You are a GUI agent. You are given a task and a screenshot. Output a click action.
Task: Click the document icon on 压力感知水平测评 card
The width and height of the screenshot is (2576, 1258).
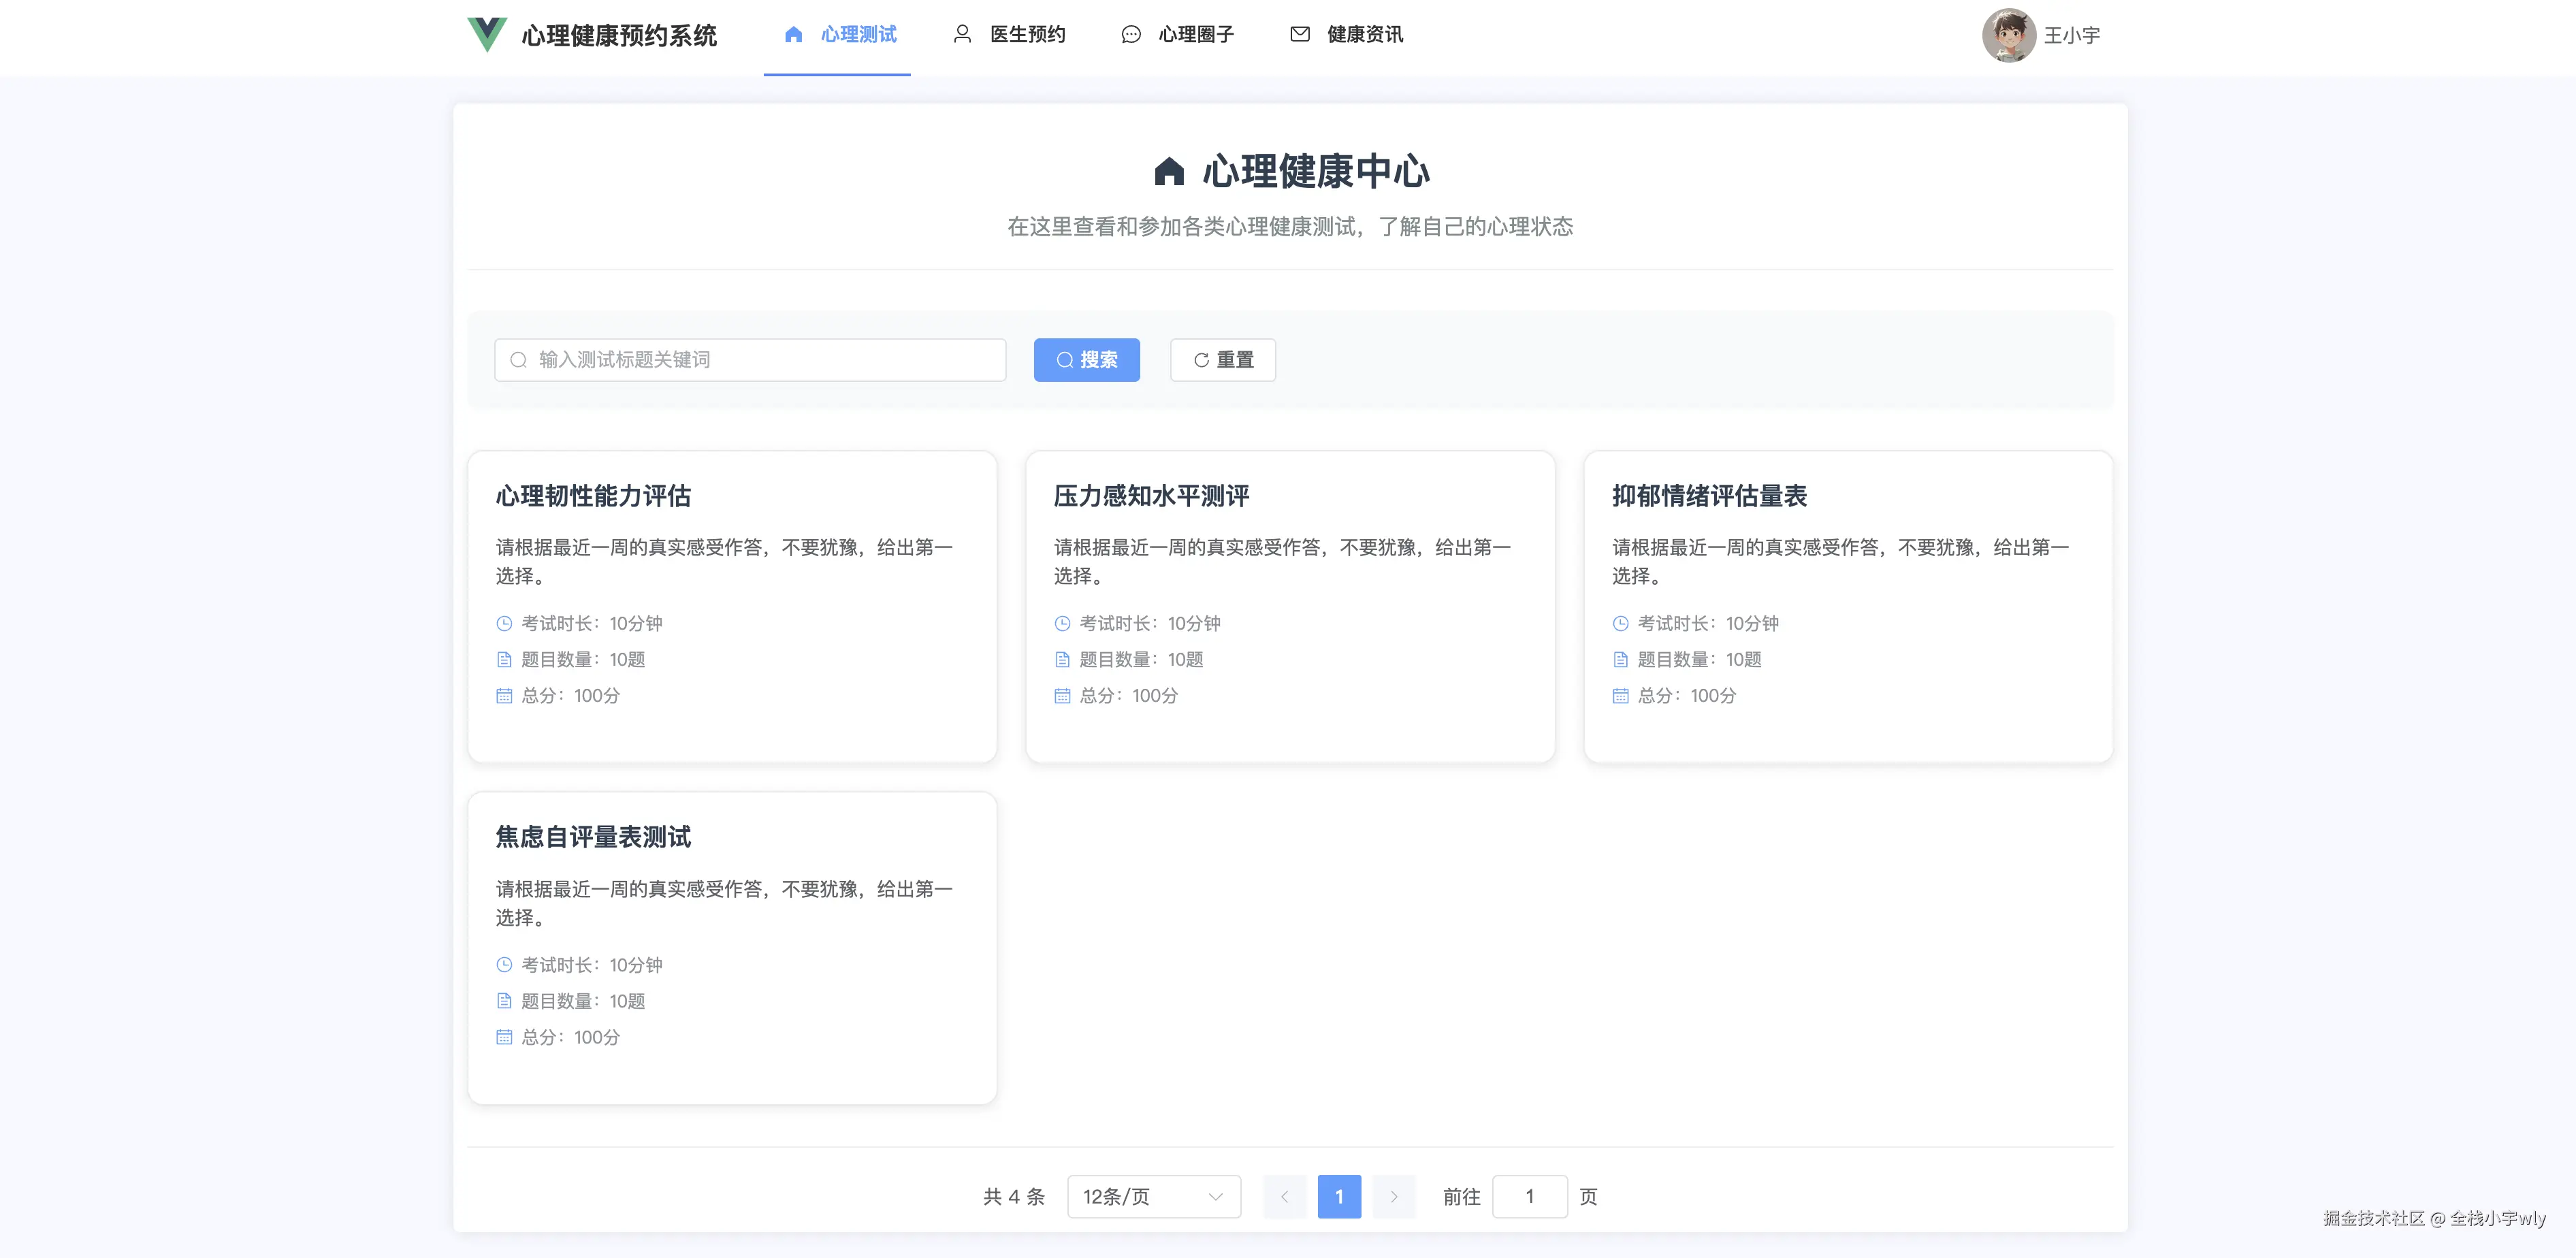tap(1062, 659)
